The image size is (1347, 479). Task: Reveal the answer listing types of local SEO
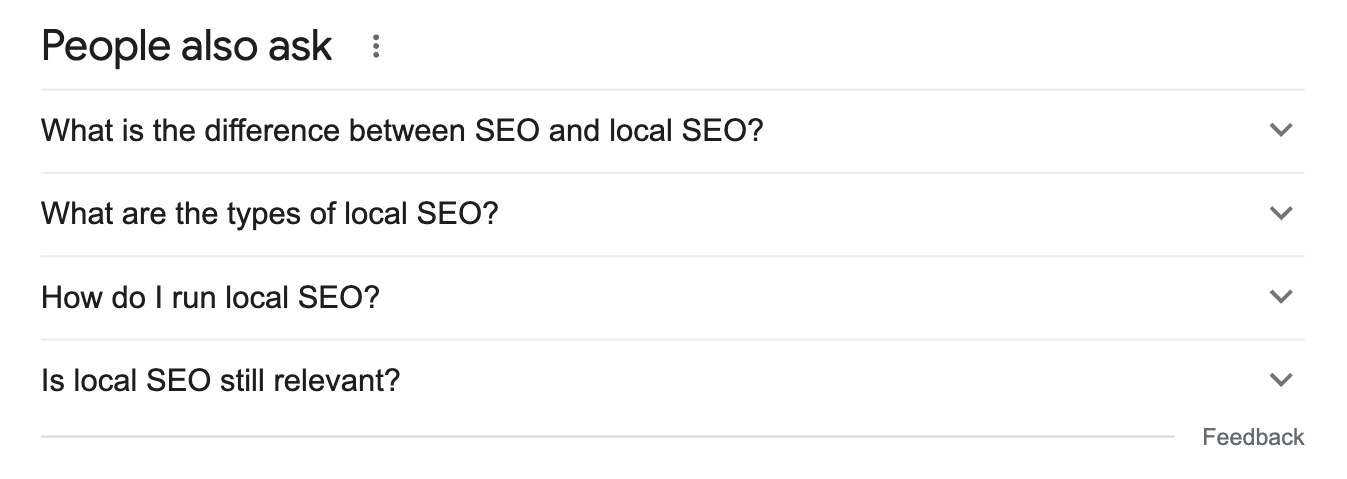click(269, 214)
